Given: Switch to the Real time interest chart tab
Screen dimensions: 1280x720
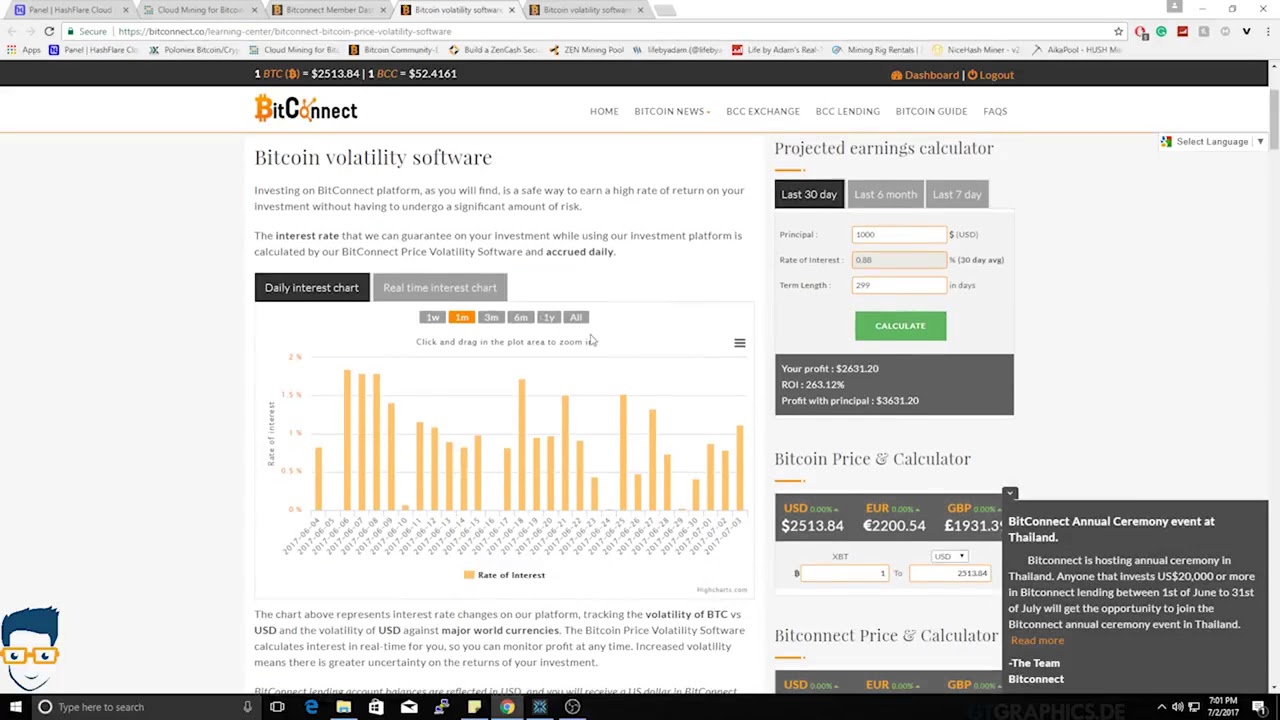Looking at the screenshot, I should [439, 288].
